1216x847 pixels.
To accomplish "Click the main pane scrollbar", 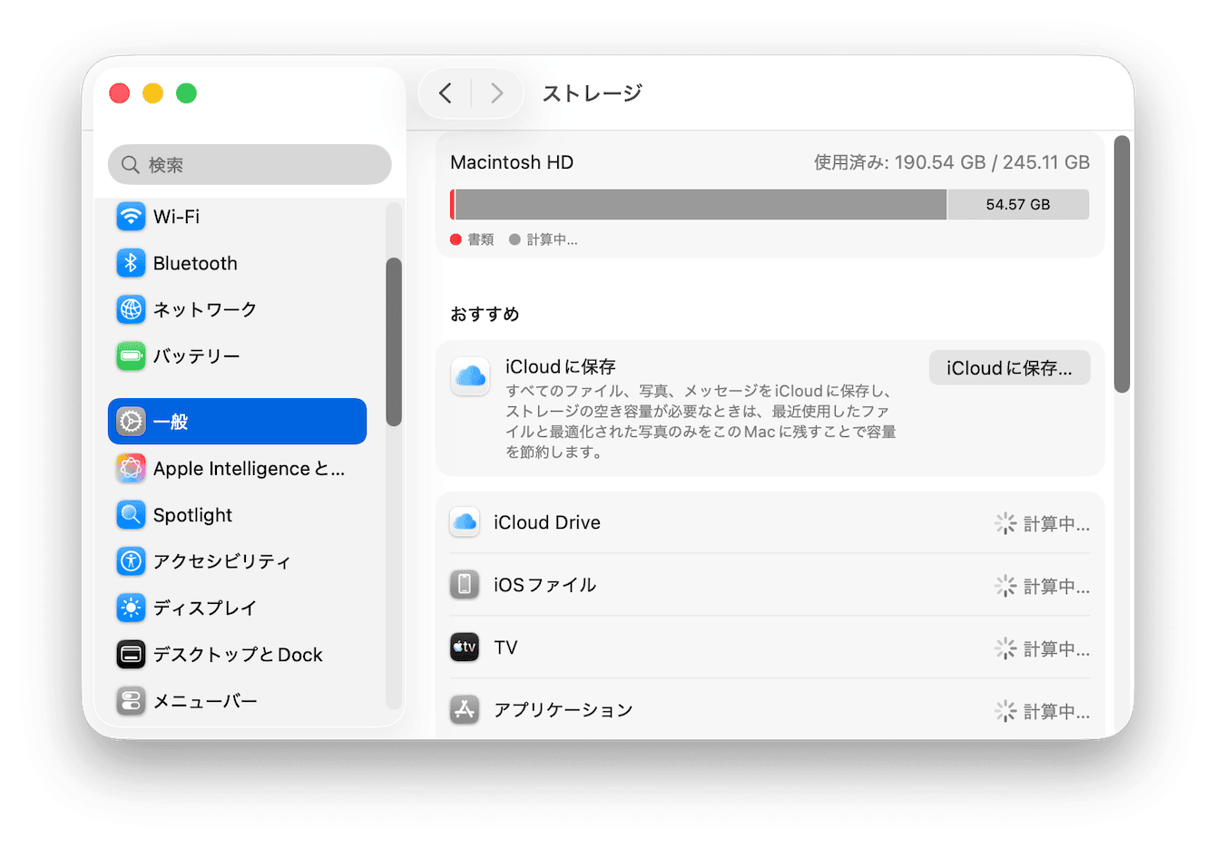I will tap(1122, 263).
